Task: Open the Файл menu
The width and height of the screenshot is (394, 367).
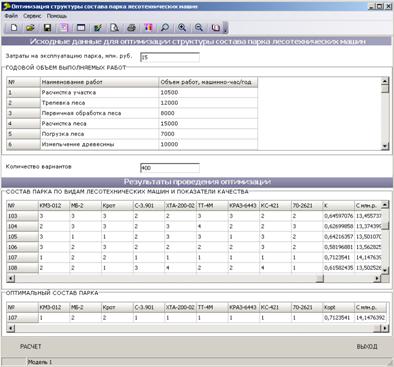Action: pyautogui.click(x=11, y=16)
